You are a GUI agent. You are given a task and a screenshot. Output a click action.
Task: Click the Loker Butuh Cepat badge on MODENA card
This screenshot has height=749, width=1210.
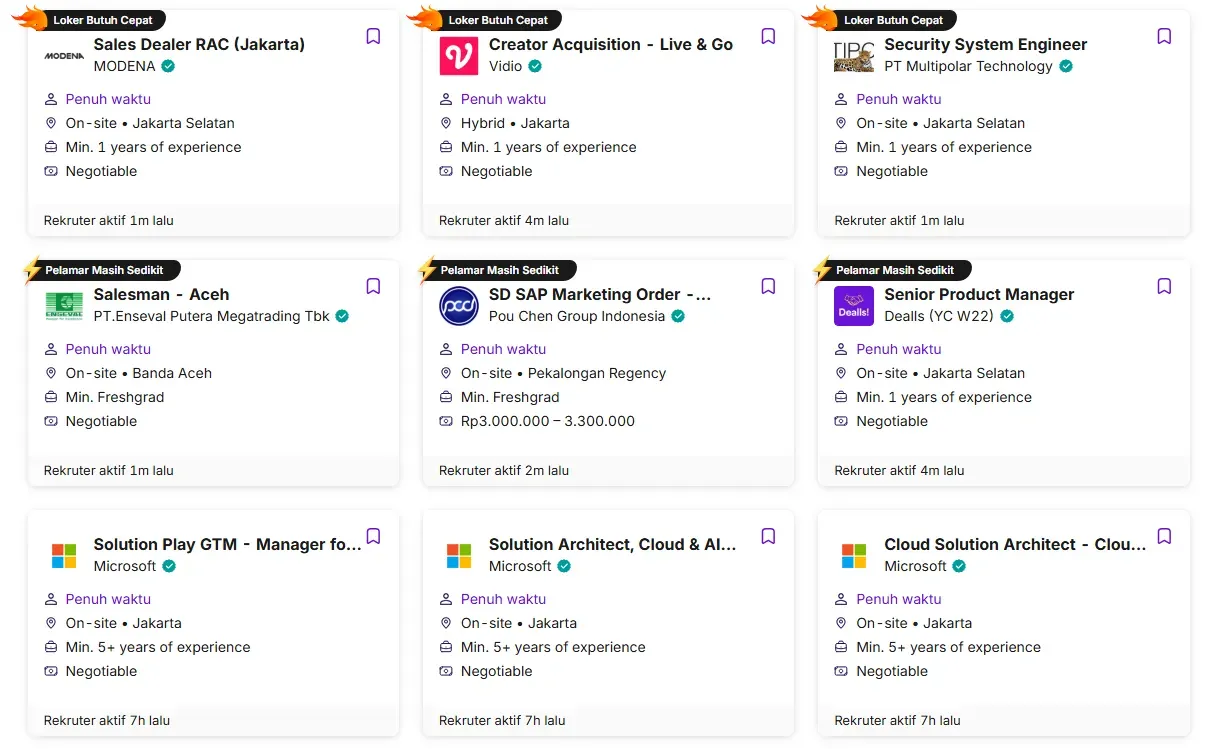(102, 20)
